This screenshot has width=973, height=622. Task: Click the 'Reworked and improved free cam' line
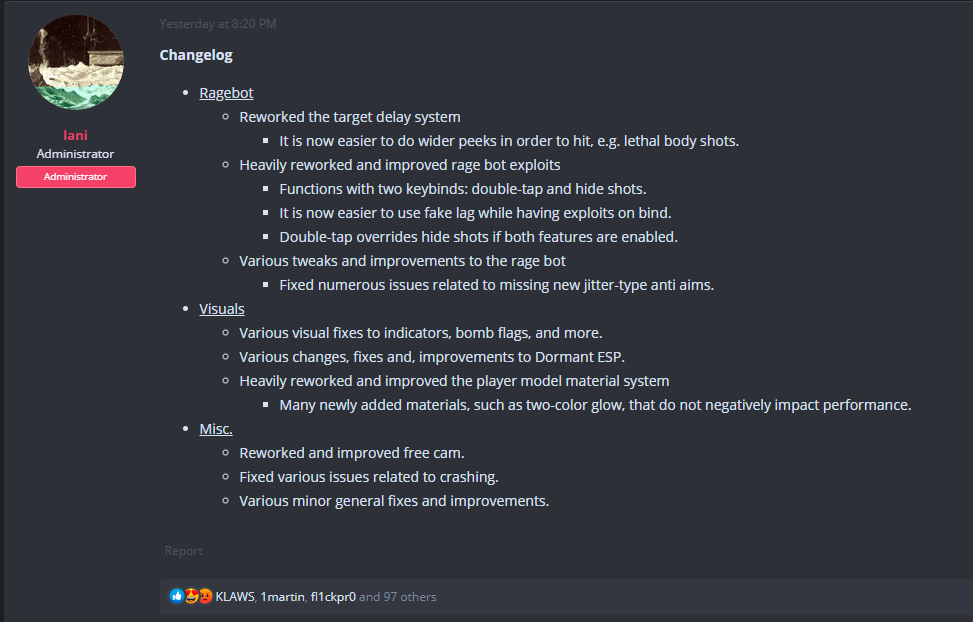pyautogui.click(x=351, y=453)
